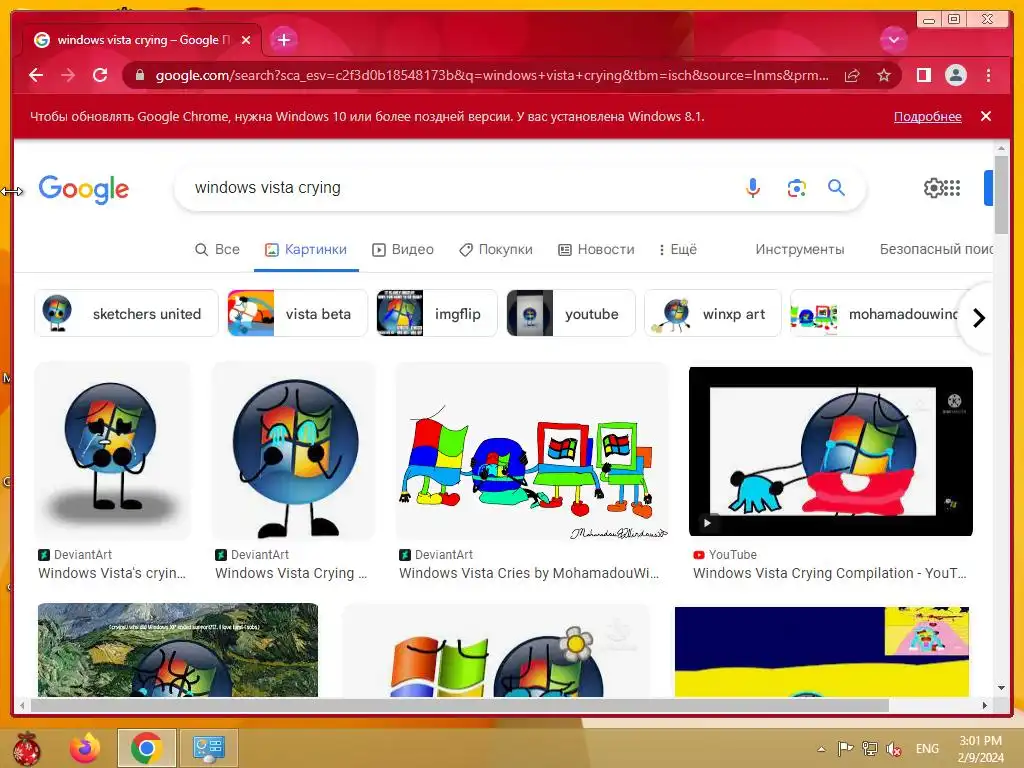Click the vertical scrollbar thumb

1001,195
